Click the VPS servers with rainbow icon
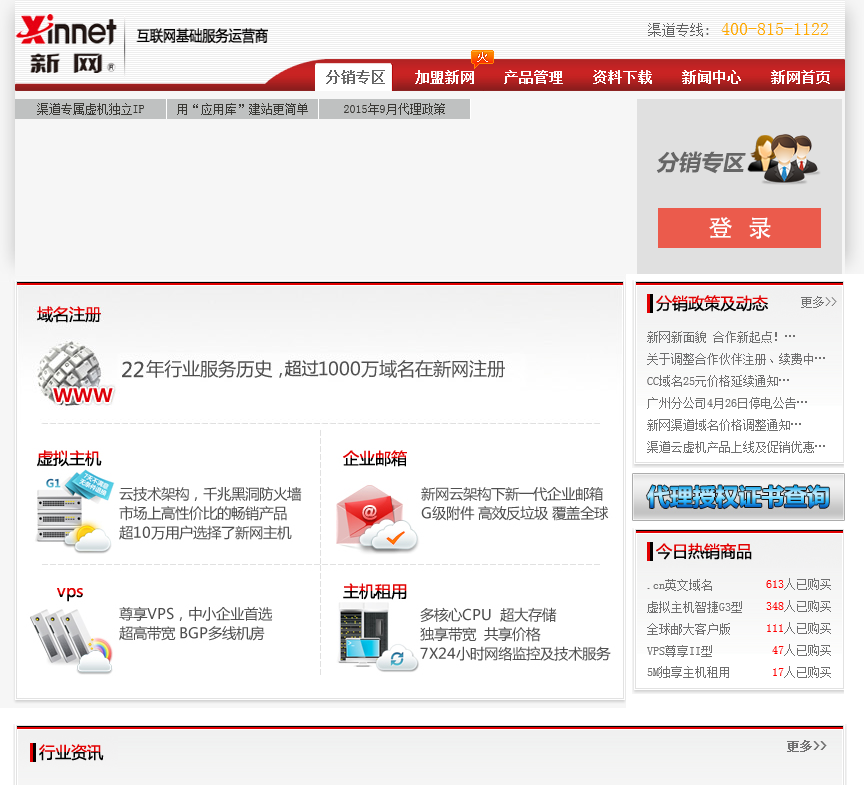The image size is (864, 785). (71, 641)
